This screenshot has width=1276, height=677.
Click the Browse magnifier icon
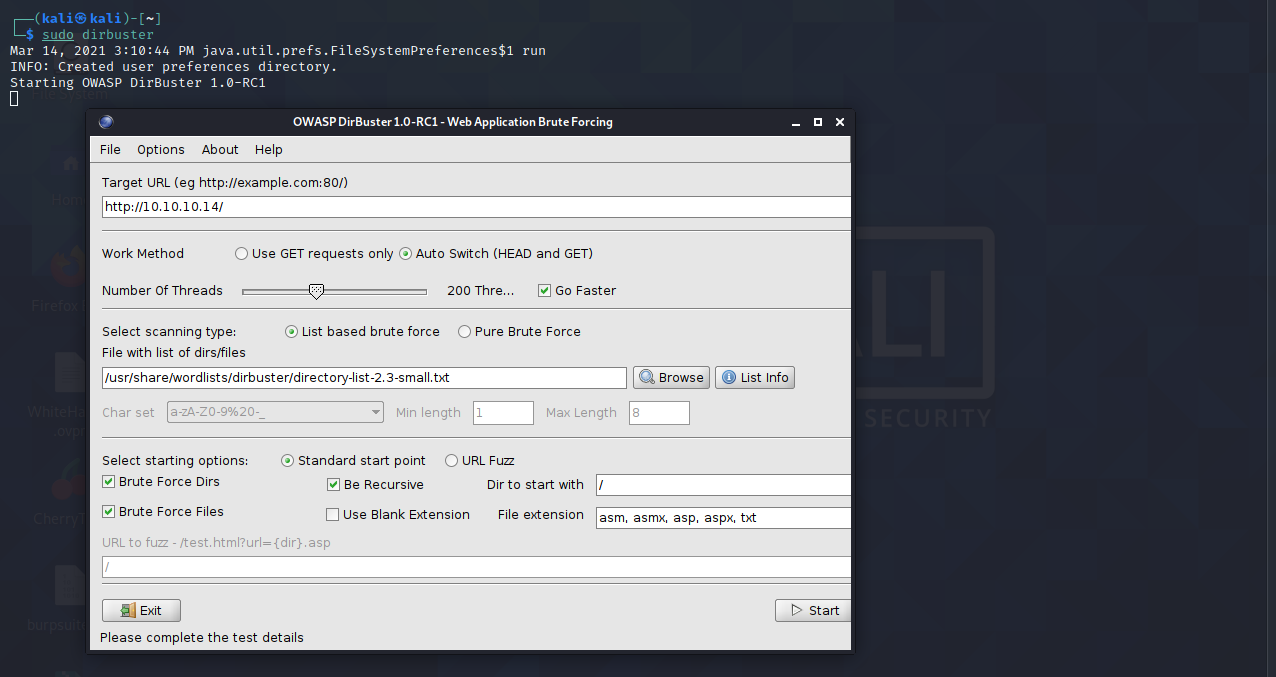pos(647,377)
